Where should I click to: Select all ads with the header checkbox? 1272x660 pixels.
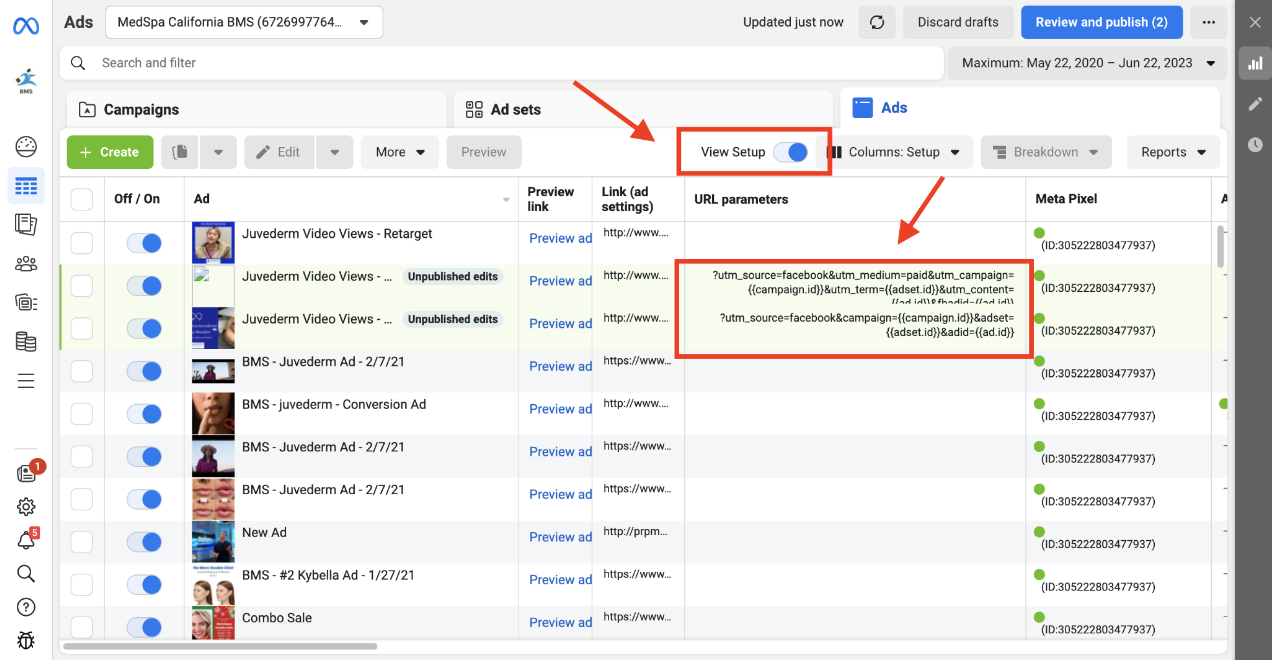(82, 199)
